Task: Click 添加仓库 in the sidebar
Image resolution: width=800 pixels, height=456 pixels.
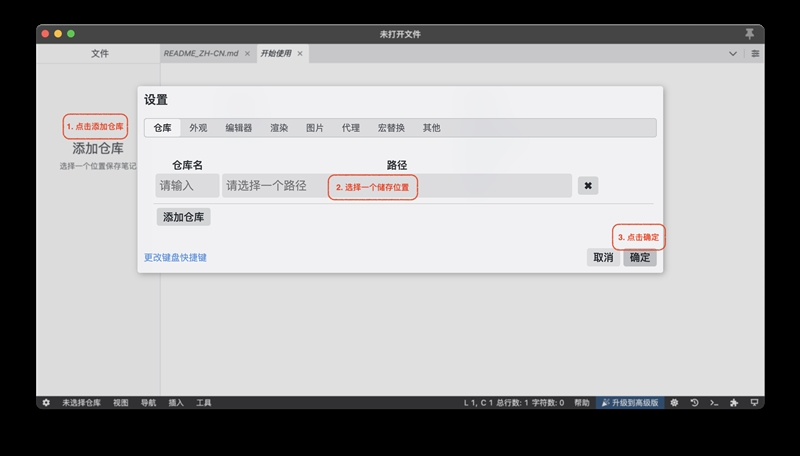Action: [98, 148]
